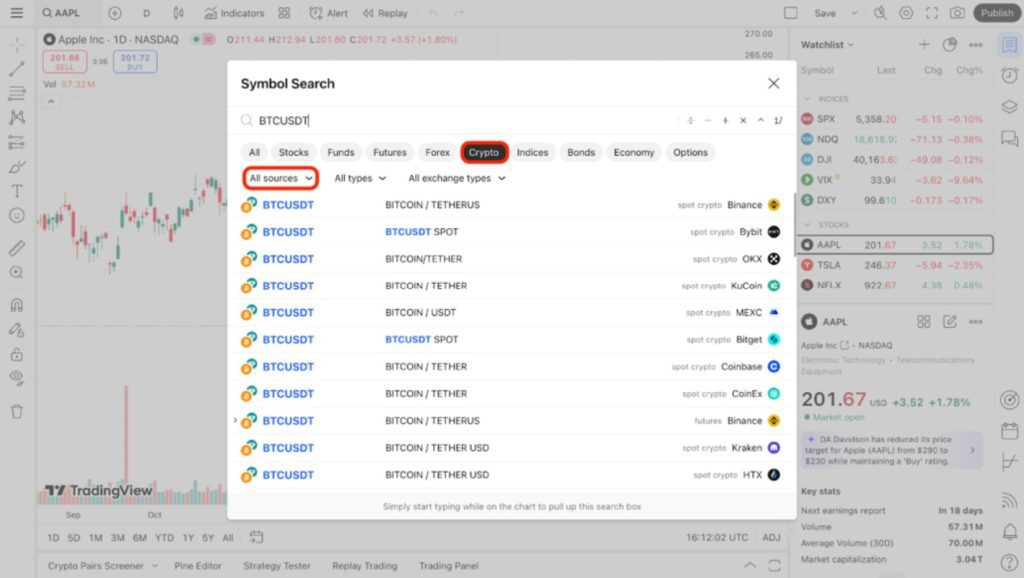Choose BTCUSDT spot crypto on Bybit

(511, 232)
